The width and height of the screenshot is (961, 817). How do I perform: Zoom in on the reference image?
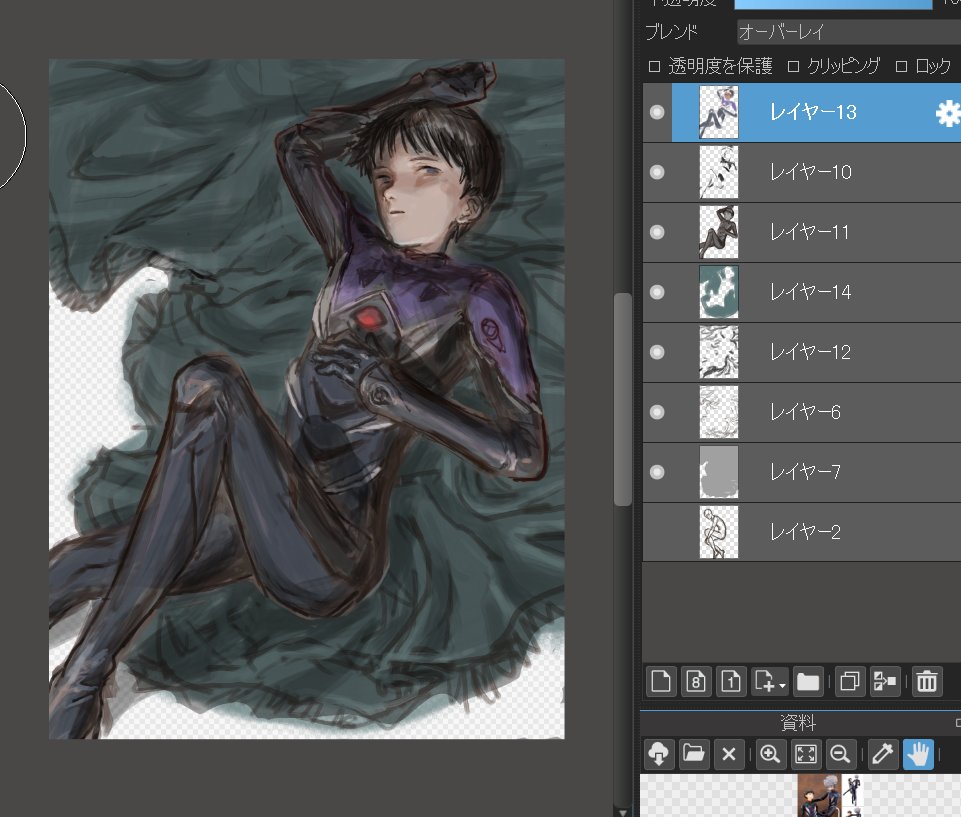(770, 753)
